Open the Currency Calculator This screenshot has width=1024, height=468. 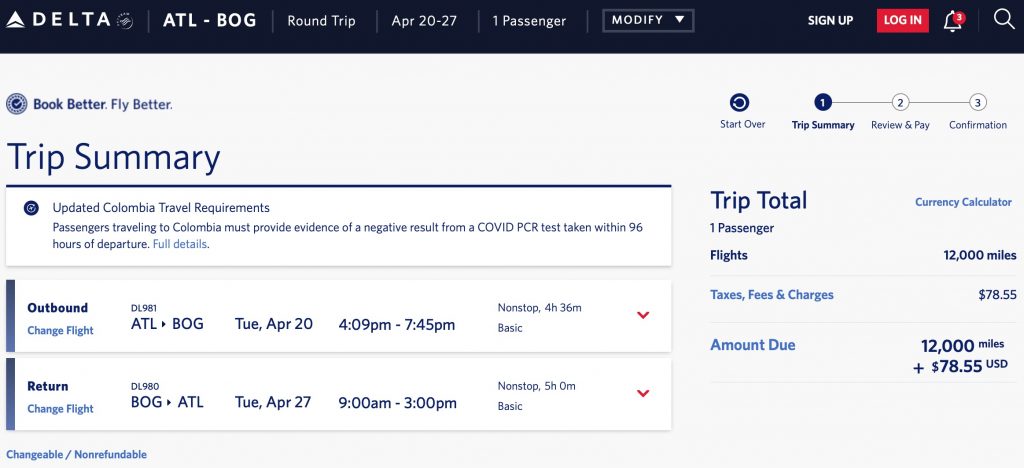[963, 202]
